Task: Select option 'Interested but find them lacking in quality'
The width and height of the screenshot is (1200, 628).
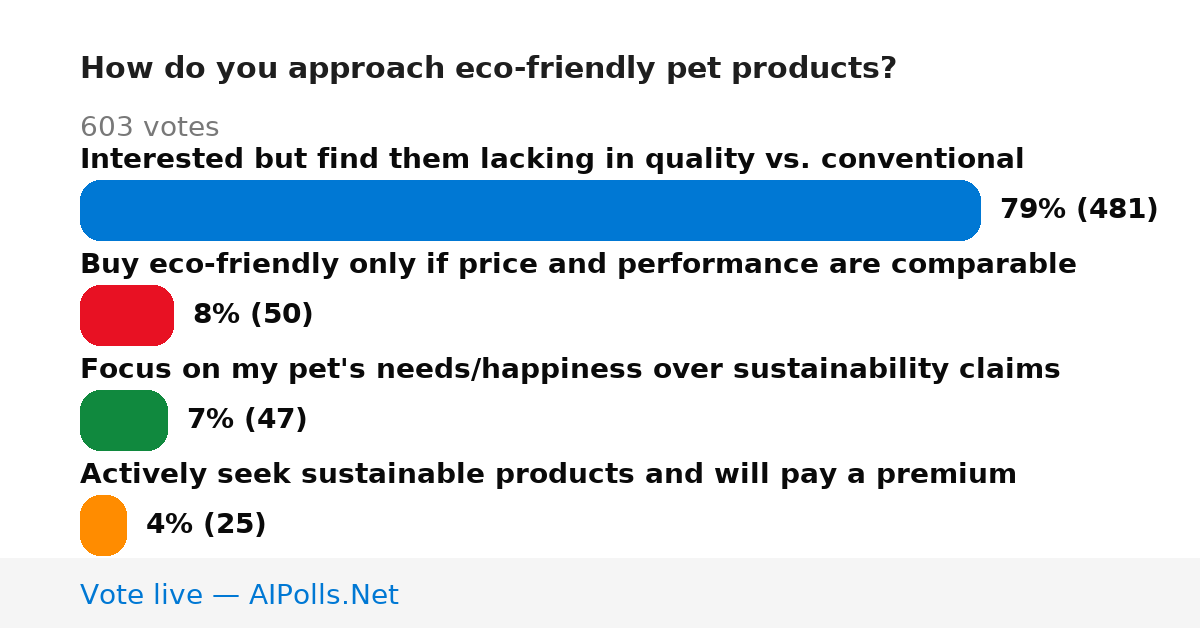Action: [x=552, y=160]
